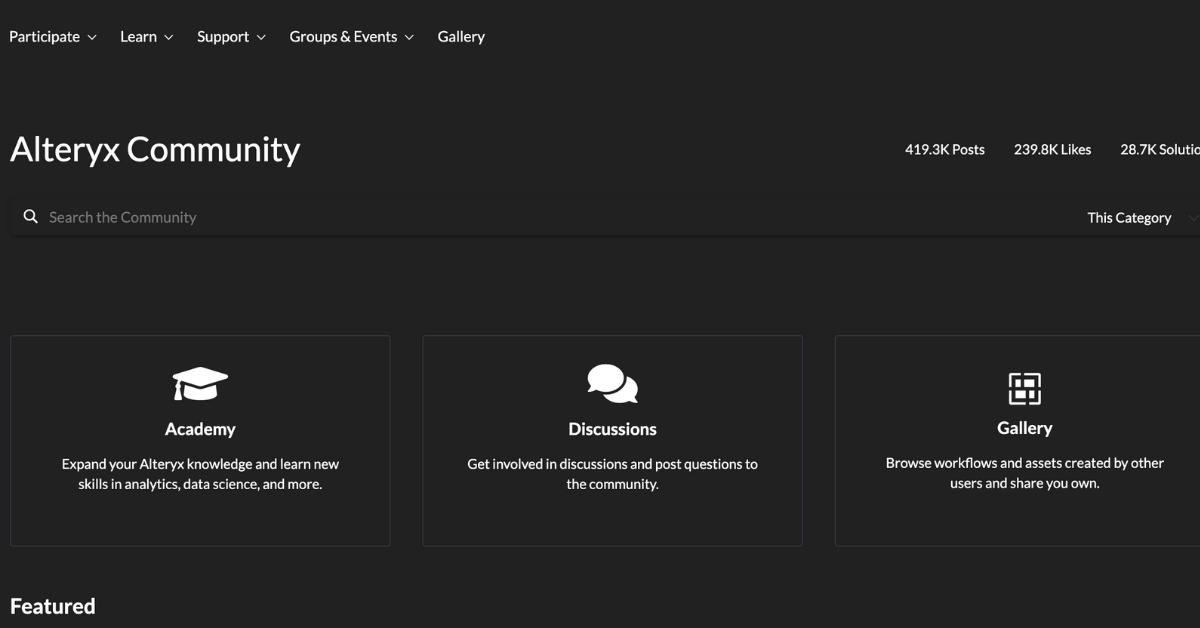Open the Academy card
Screen dimensions: 1200x628
(x=200, y=440)
